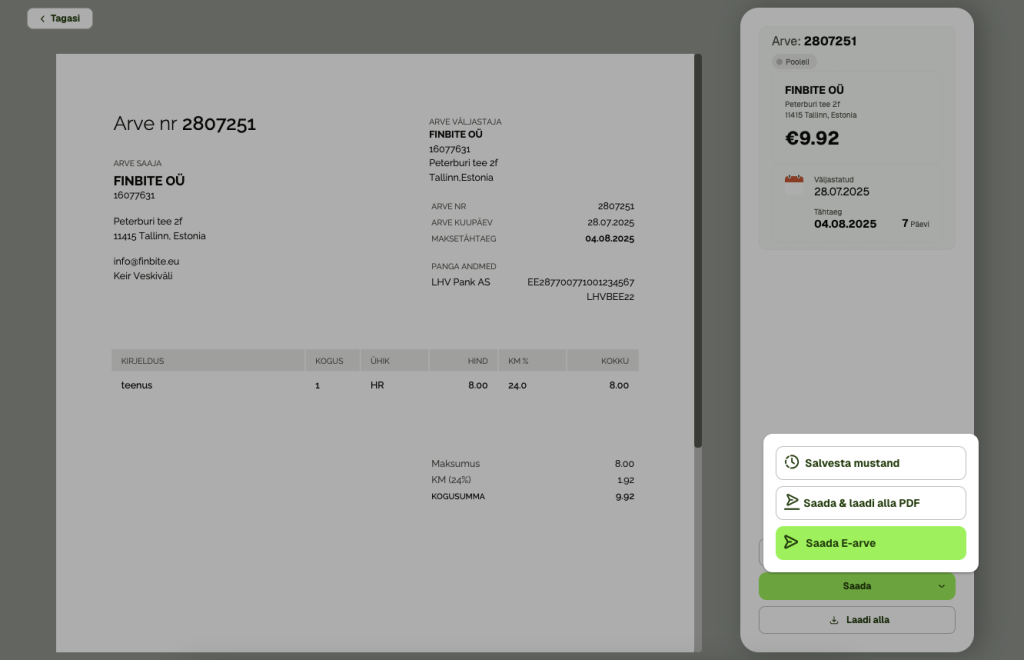This screenshot has width=1024, height=660.
Task: Click the HR unit cell
Action: click(x=377, y=385)
